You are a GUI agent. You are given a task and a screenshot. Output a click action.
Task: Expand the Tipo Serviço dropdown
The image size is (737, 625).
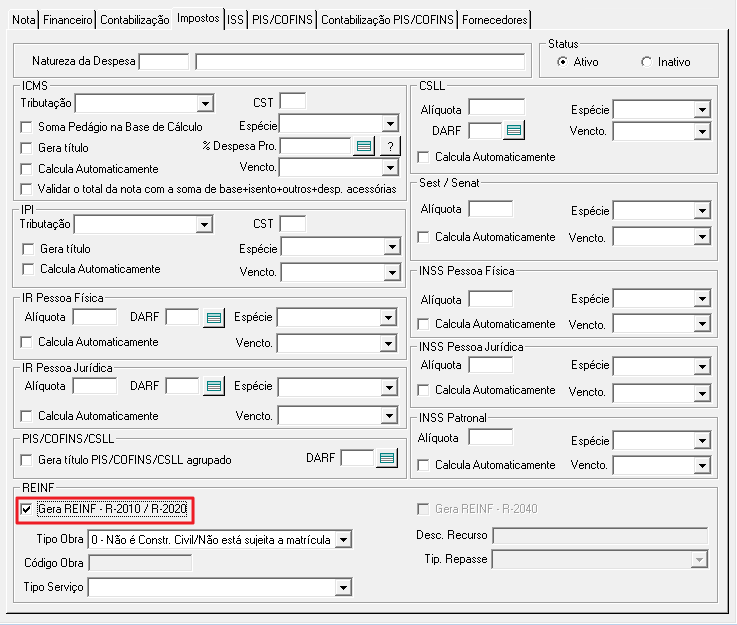tap(344, 587)
